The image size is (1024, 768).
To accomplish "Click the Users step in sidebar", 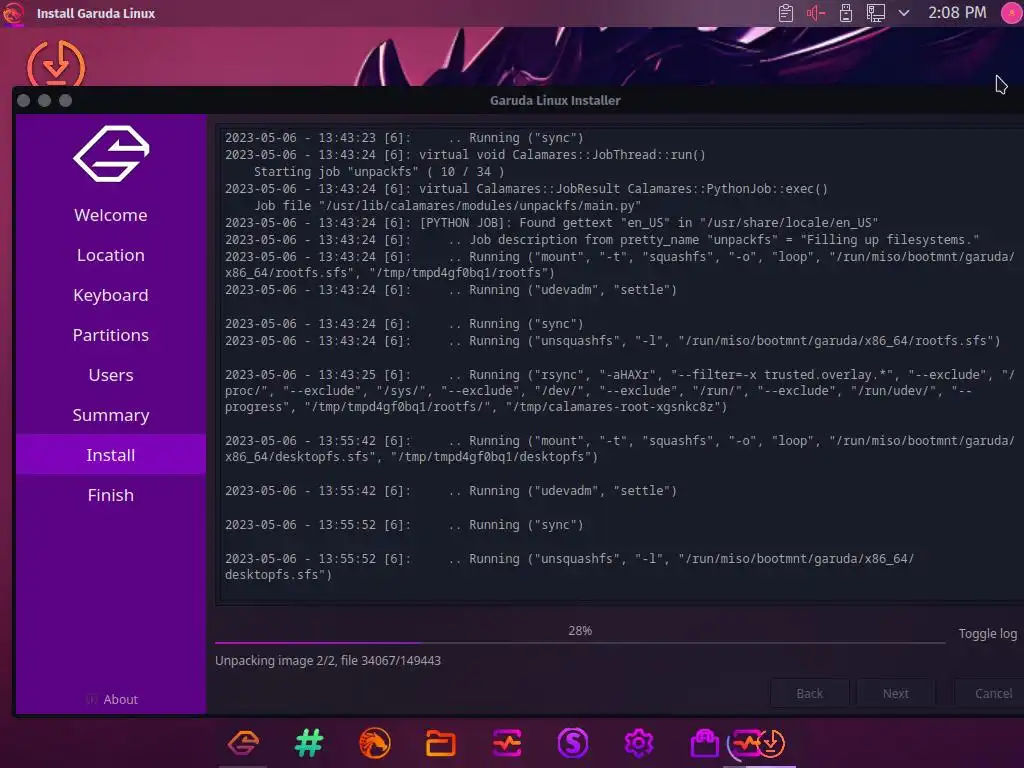I will click(x=111, y=375).
